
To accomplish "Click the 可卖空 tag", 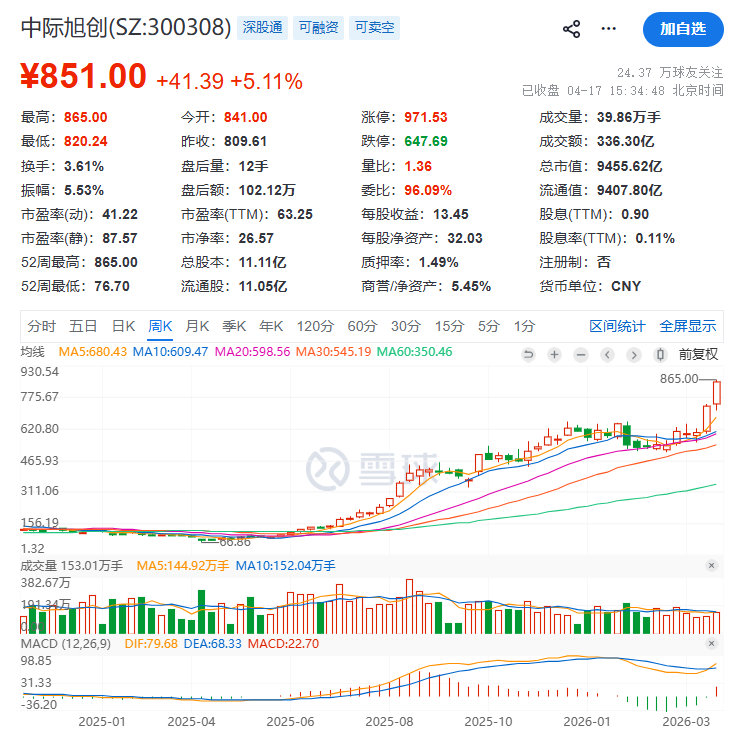I will click(x=374, y=28).
